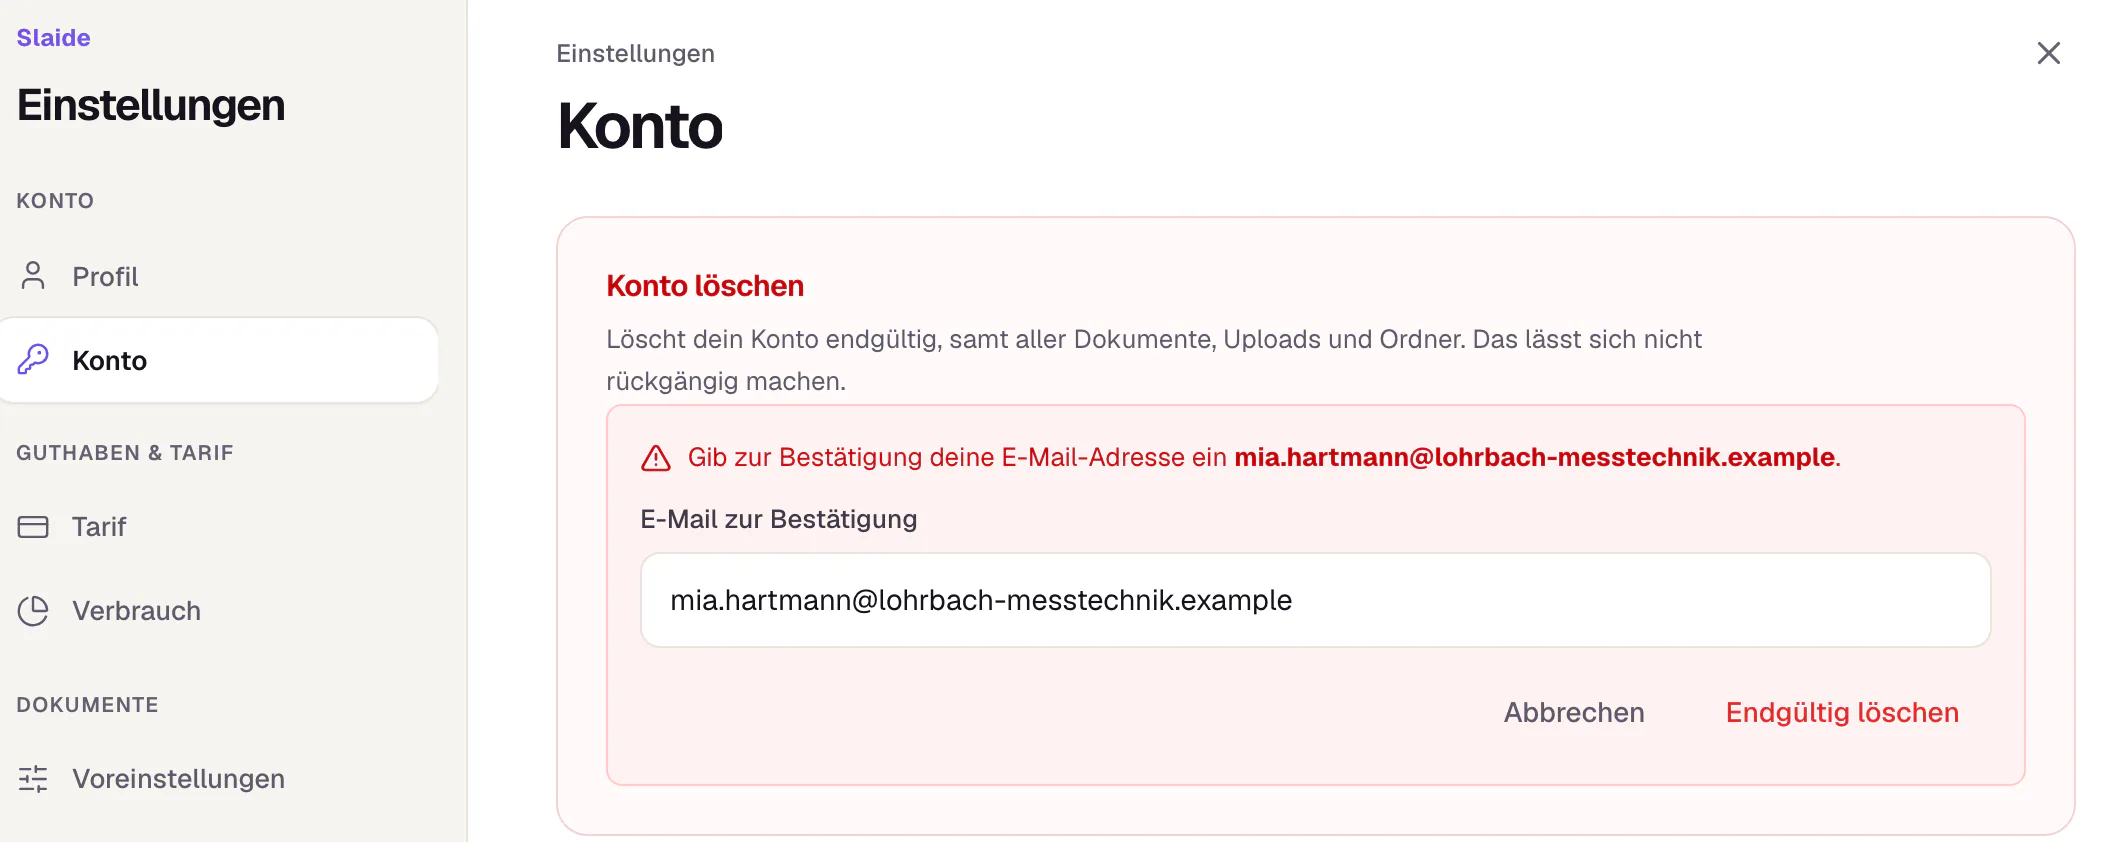Click the Konto key icon
Screen dimensions: 2128x842
[33, 359]
